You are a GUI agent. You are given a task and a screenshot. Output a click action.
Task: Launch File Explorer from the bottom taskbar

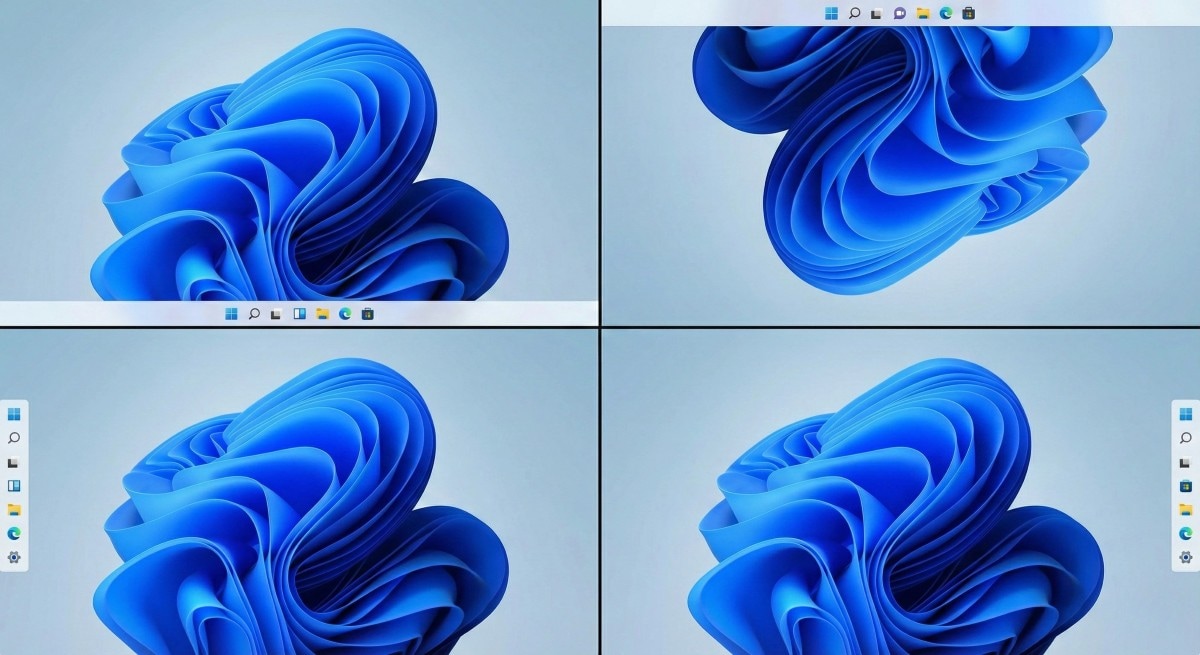tap(322, 314)
